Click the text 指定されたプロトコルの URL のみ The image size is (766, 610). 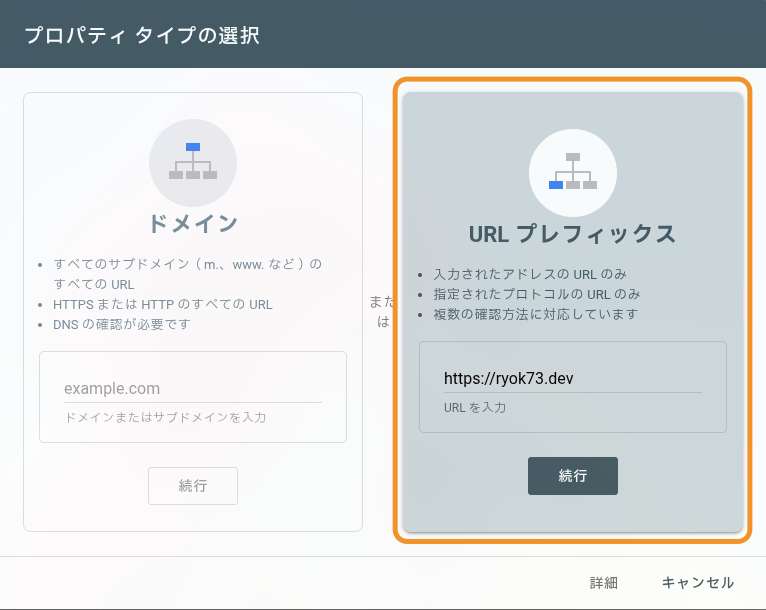tap(536, 294)
